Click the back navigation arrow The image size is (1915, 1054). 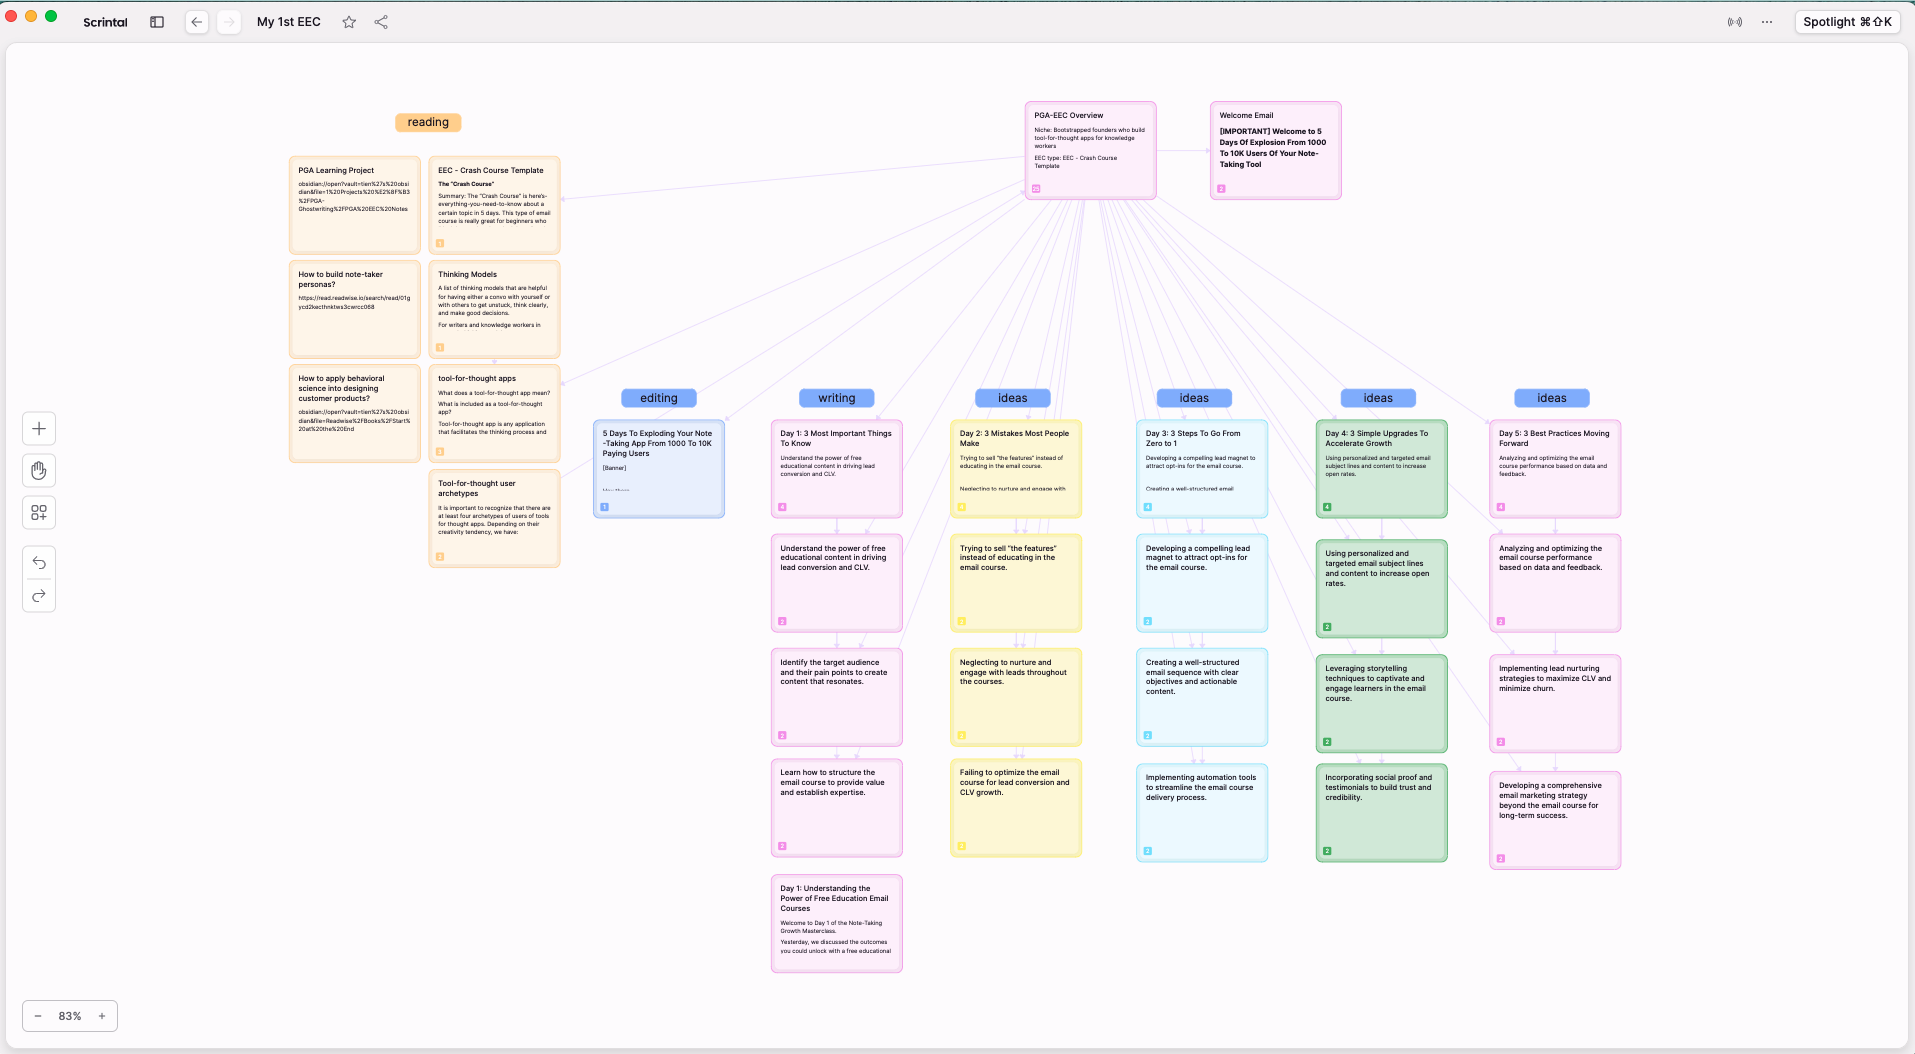(197, 22)
